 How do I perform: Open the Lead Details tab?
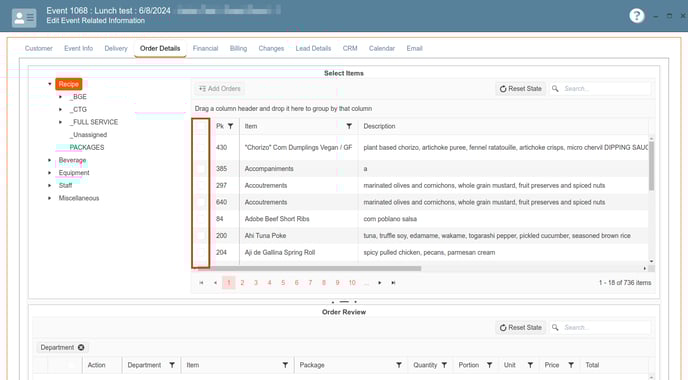[x=313, y=48]
